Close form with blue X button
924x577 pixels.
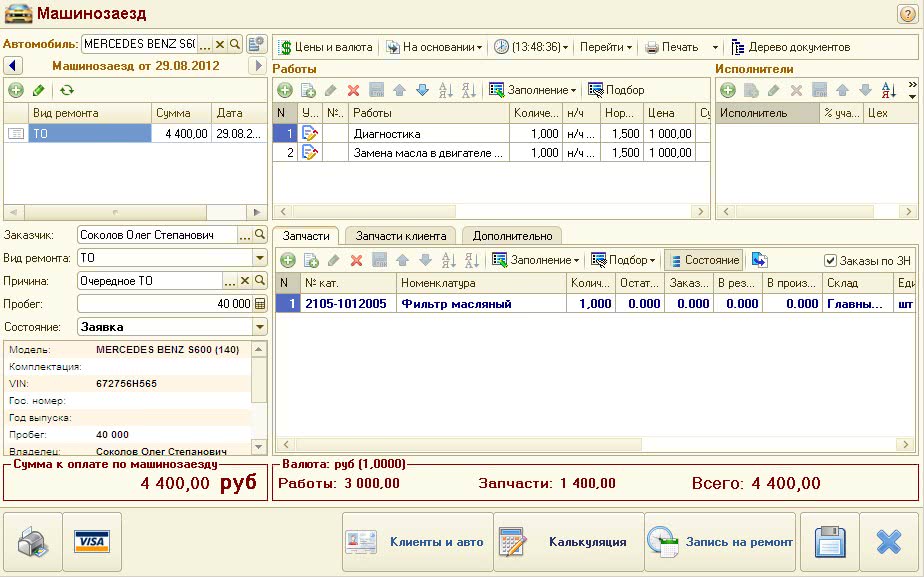[x=889, y=542]
